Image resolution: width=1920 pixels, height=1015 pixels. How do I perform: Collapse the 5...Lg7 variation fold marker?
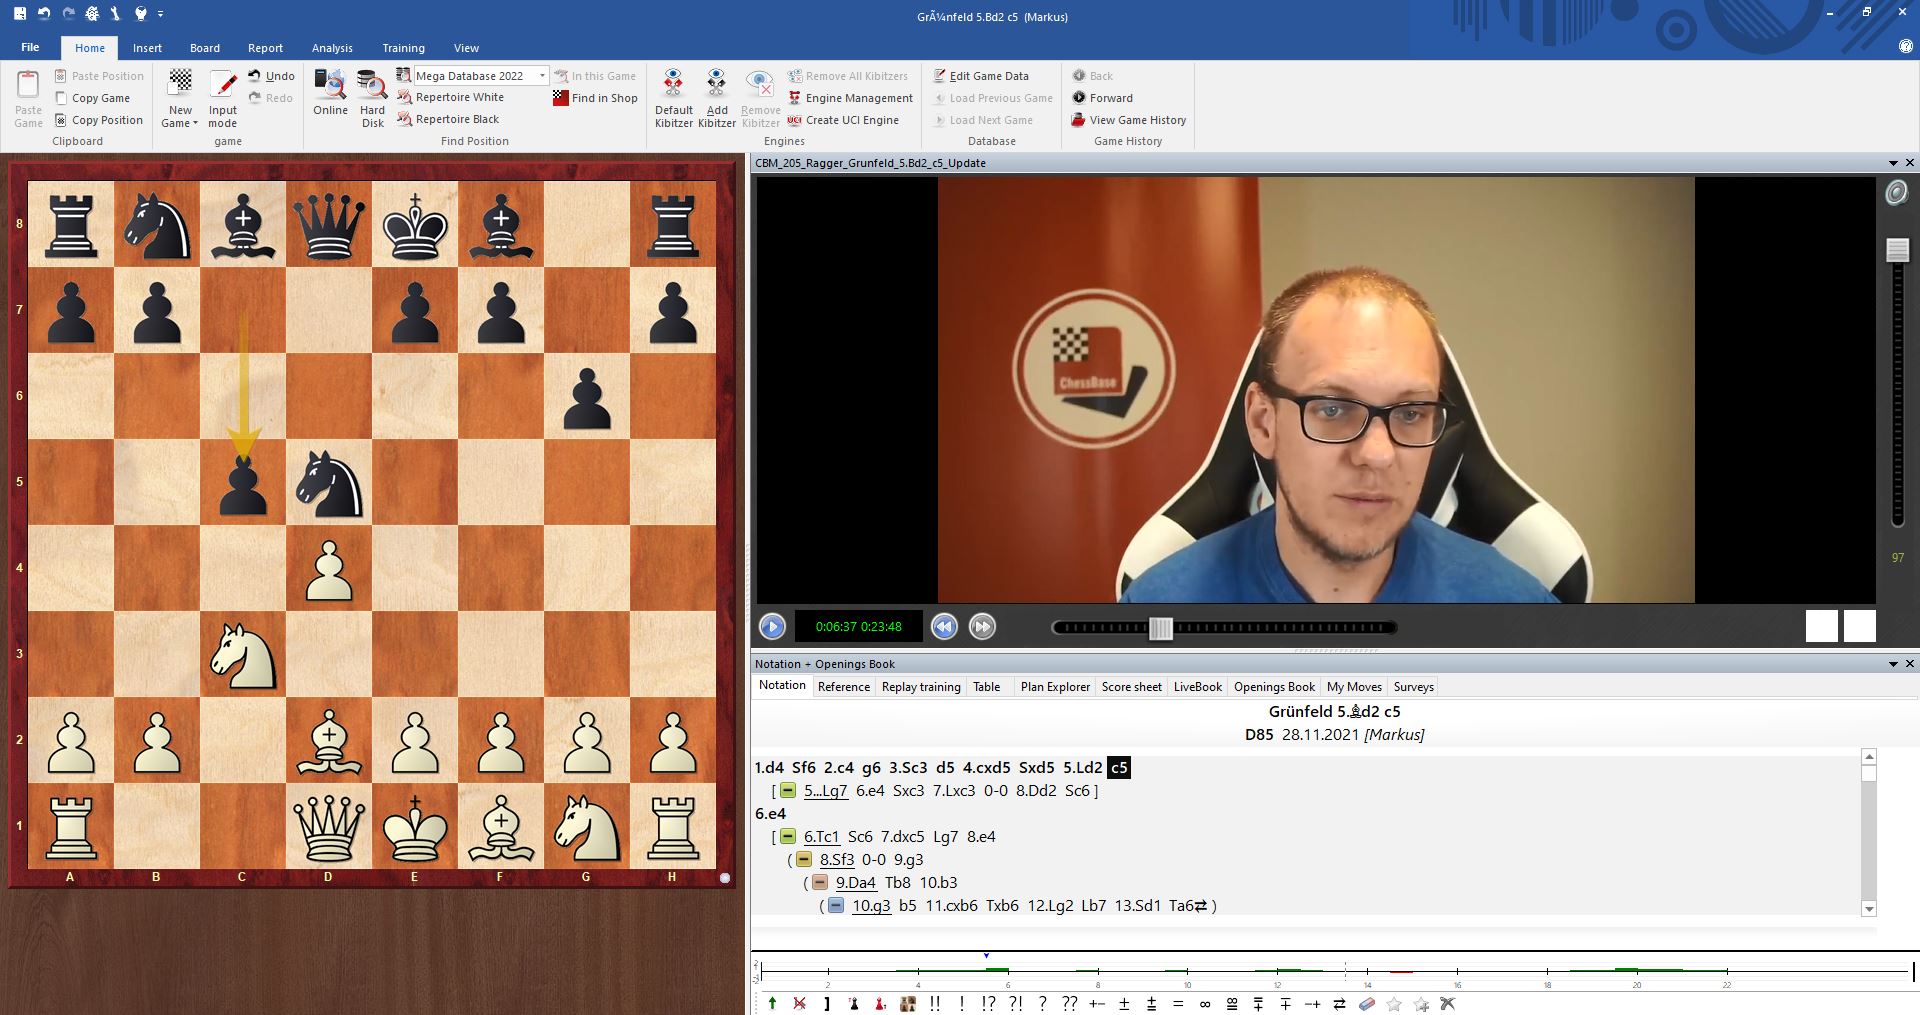[x=788, y=791]
